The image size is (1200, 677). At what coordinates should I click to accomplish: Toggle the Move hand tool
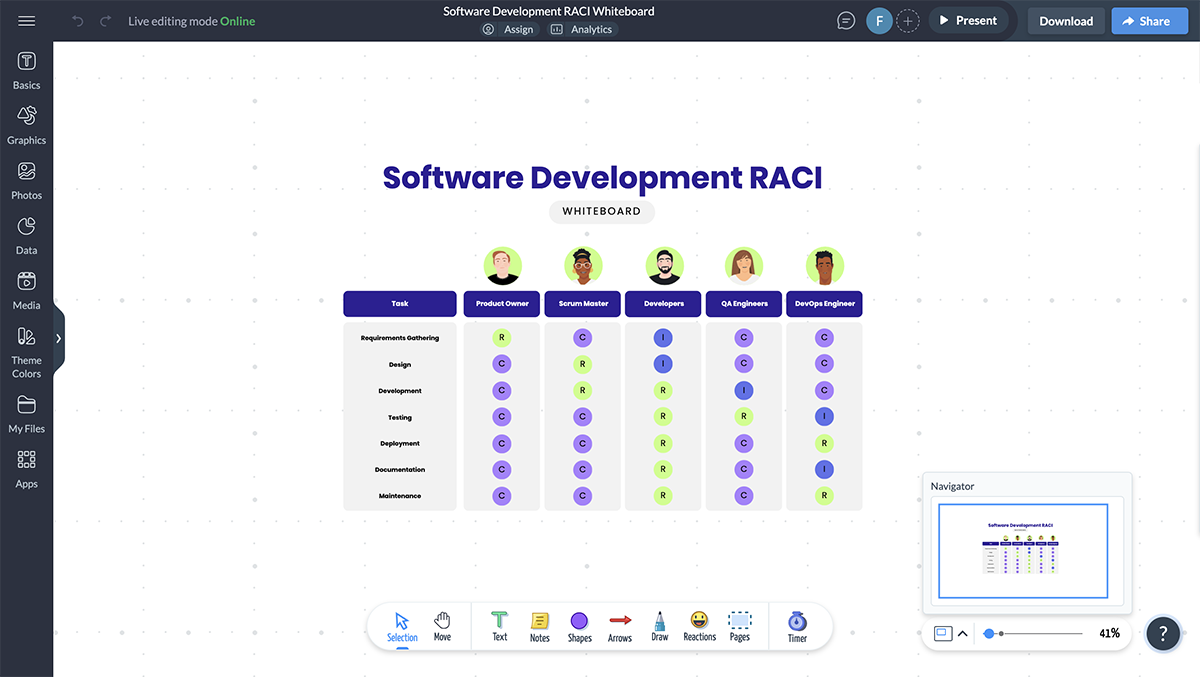[442, 626]
